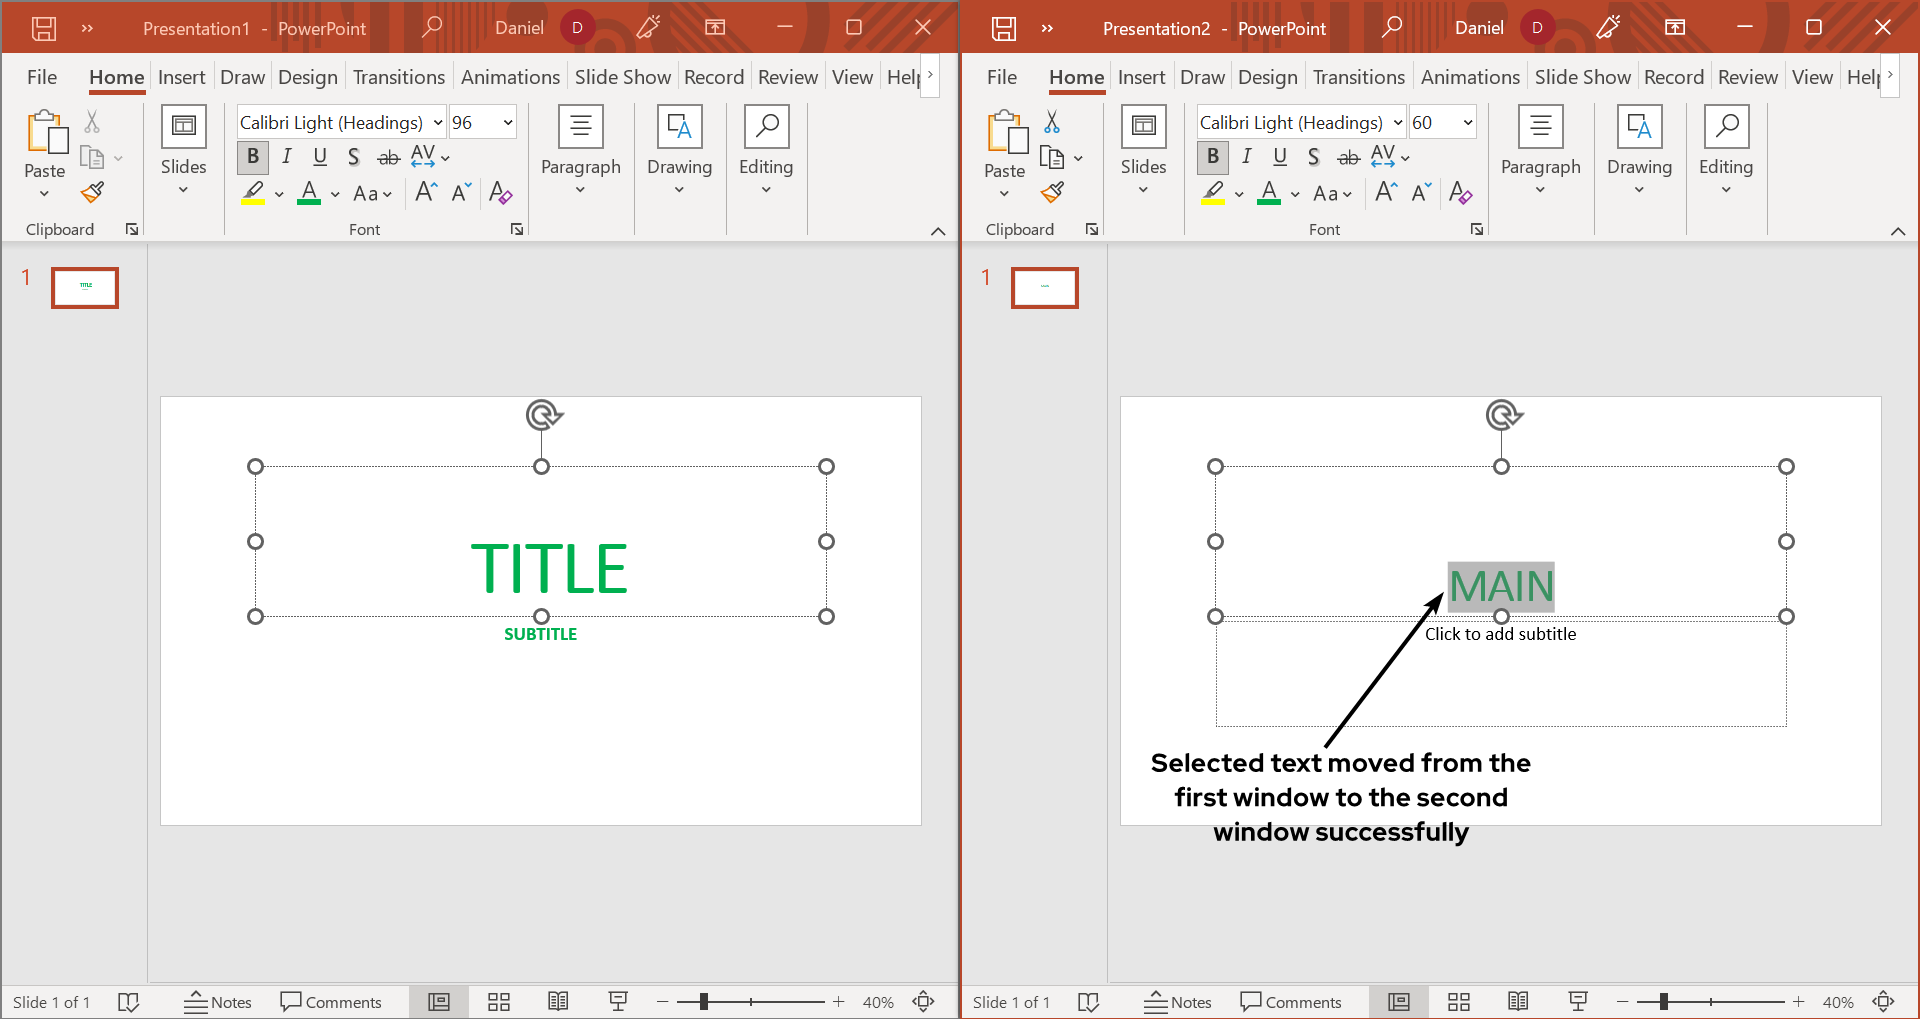Click Increase Font Size in Presentation2
The image size is (1920, 1019).
point(1386,192)
